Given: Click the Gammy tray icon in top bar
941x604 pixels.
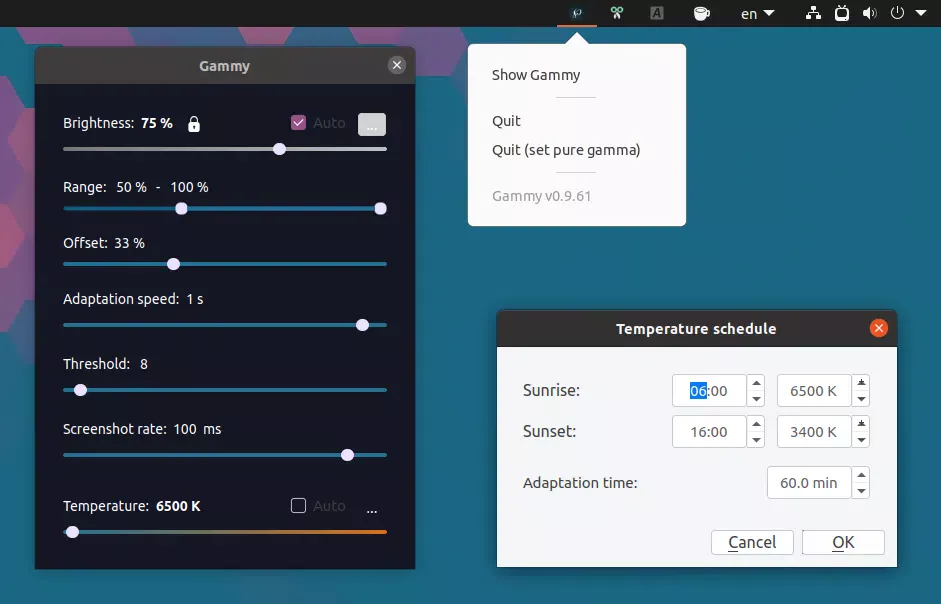Looking at the screenshot, I should 577,13.
